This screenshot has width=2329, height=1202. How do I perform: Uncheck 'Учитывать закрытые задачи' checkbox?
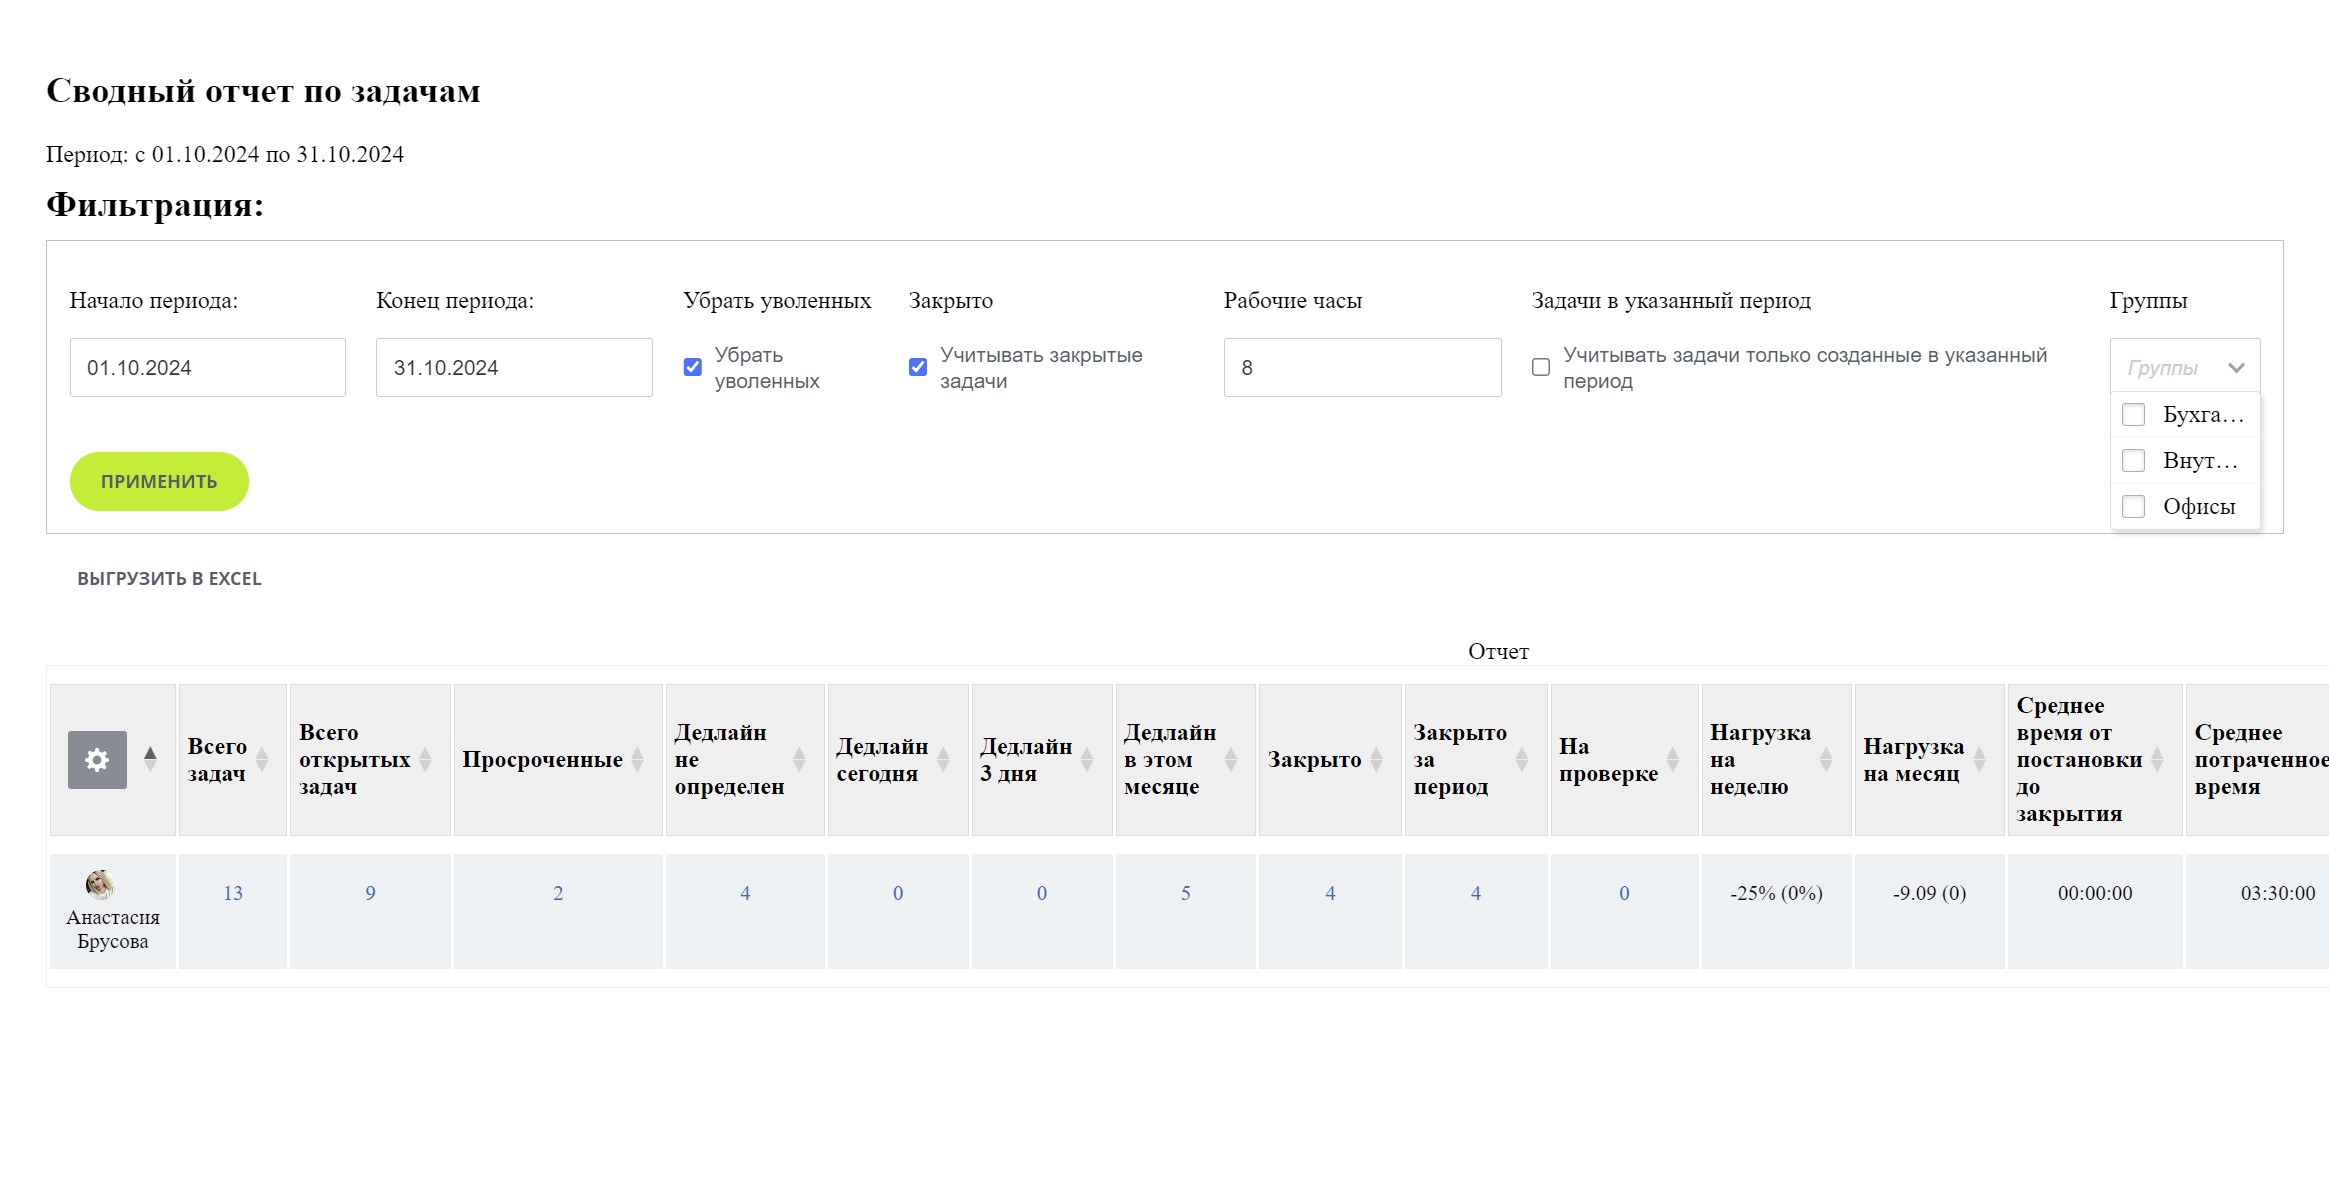click(918, 367)
